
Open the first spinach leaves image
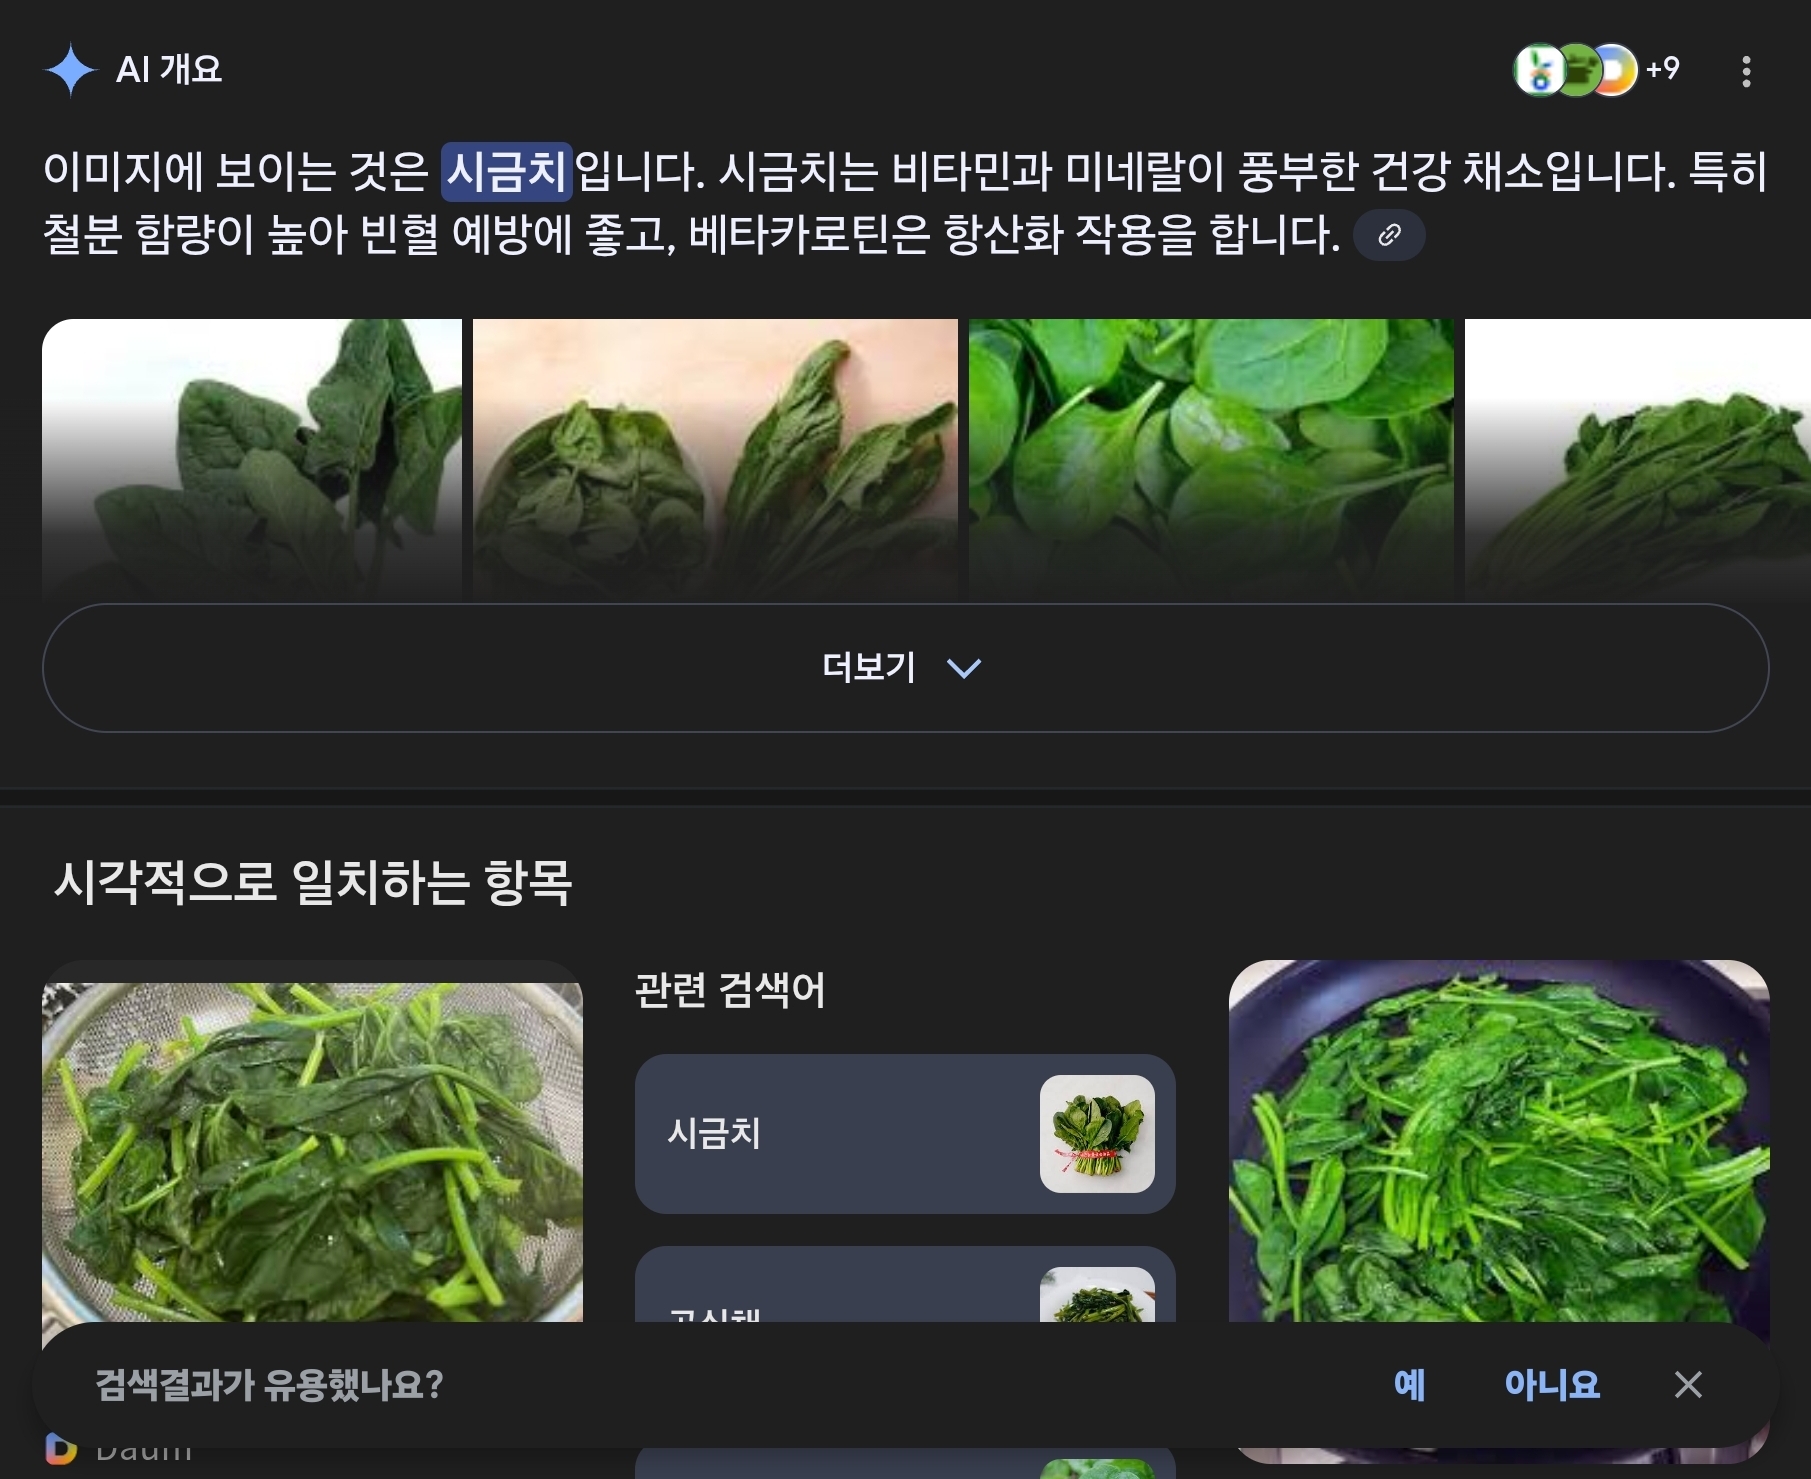[252, 460]
